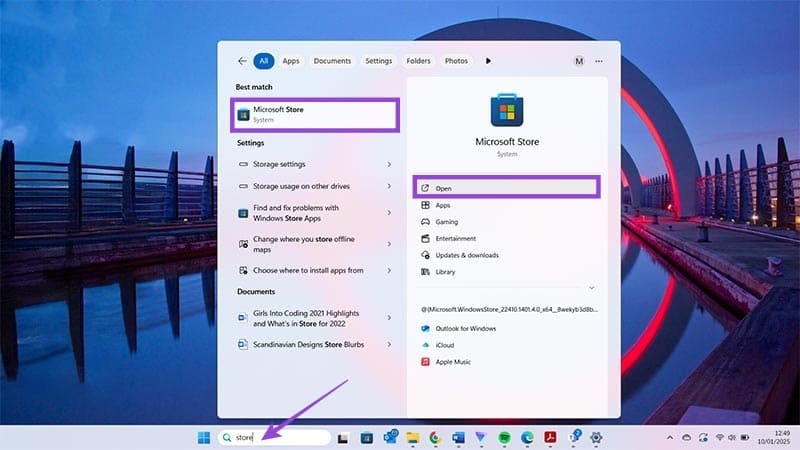Open the M account avatar

pos(579,61)
